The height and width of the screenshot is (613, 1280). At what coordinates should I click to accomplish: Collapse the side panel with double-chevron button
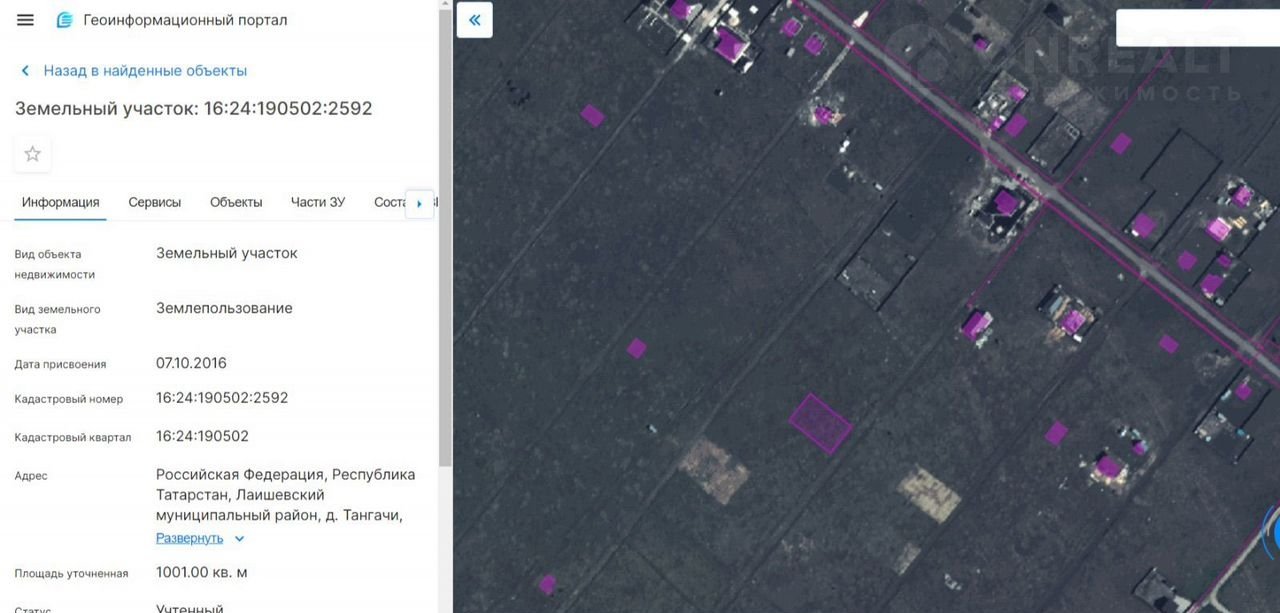pos(475,20)
